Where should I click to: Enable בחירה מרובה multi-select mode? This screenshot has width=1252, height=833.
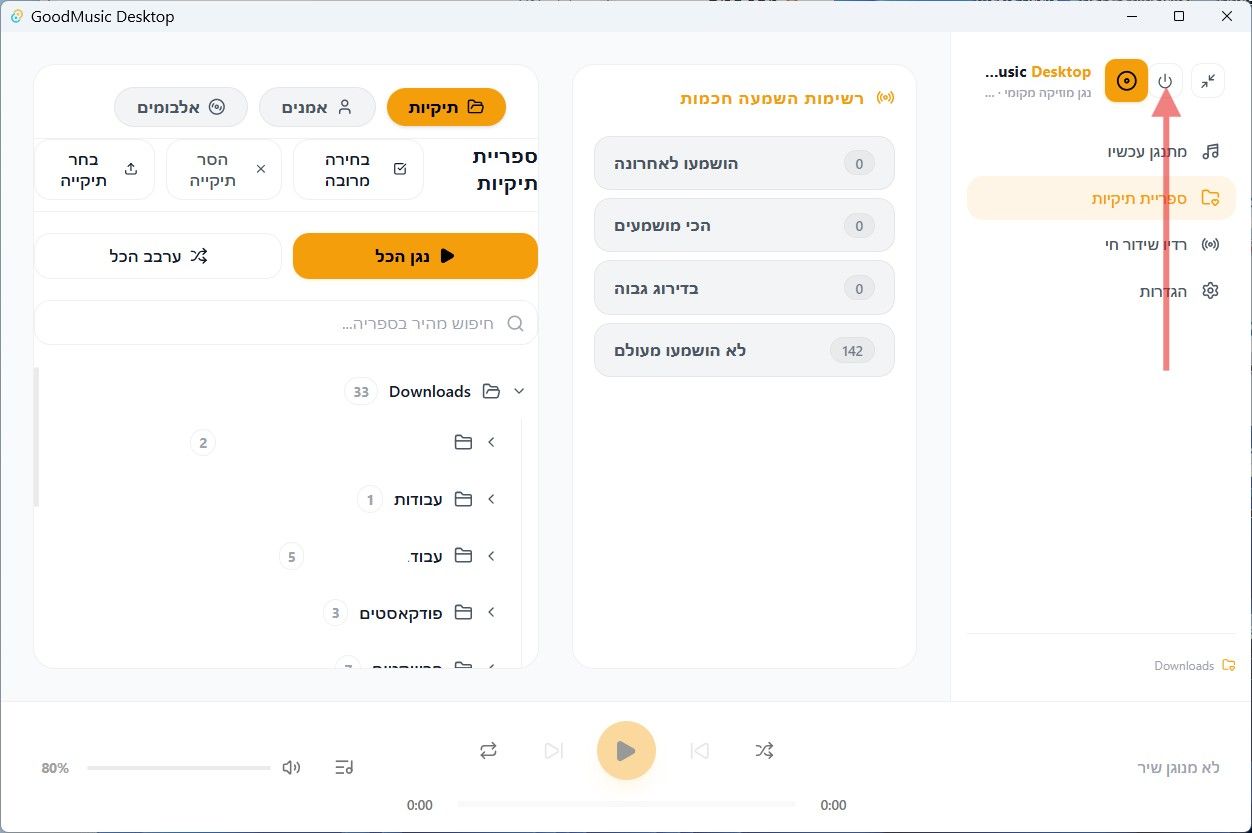tap(358, 169)
